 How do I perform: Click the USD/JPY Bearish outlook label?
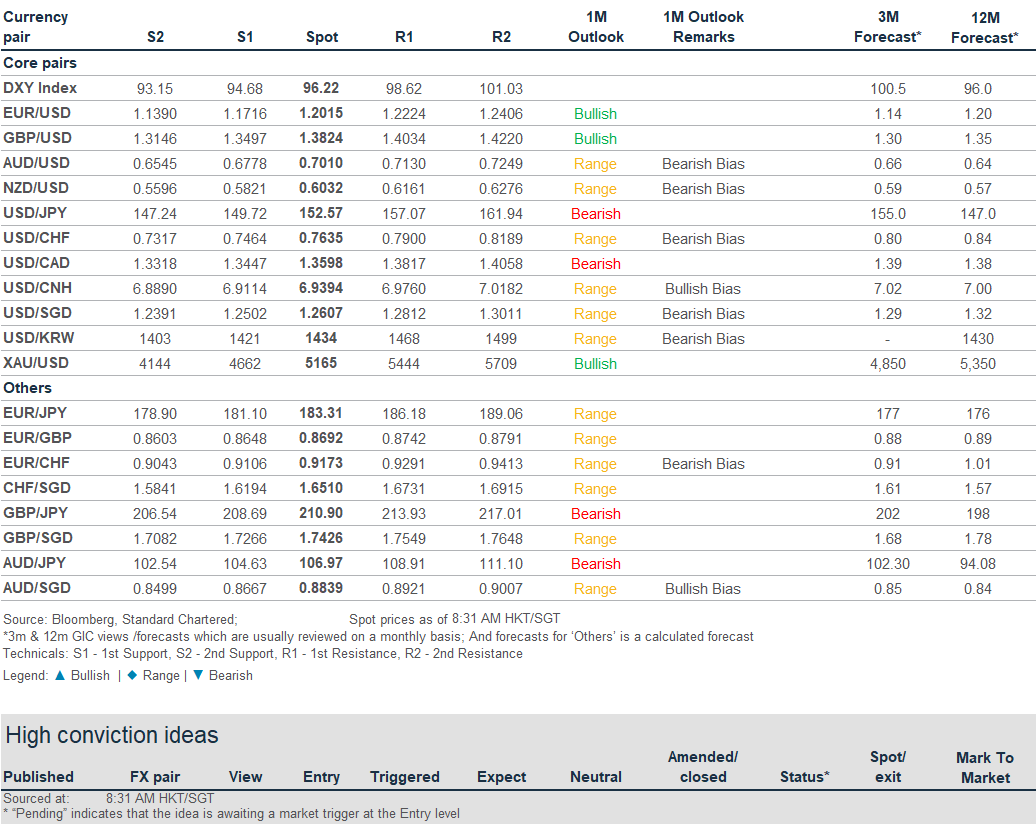coord(596,214)
